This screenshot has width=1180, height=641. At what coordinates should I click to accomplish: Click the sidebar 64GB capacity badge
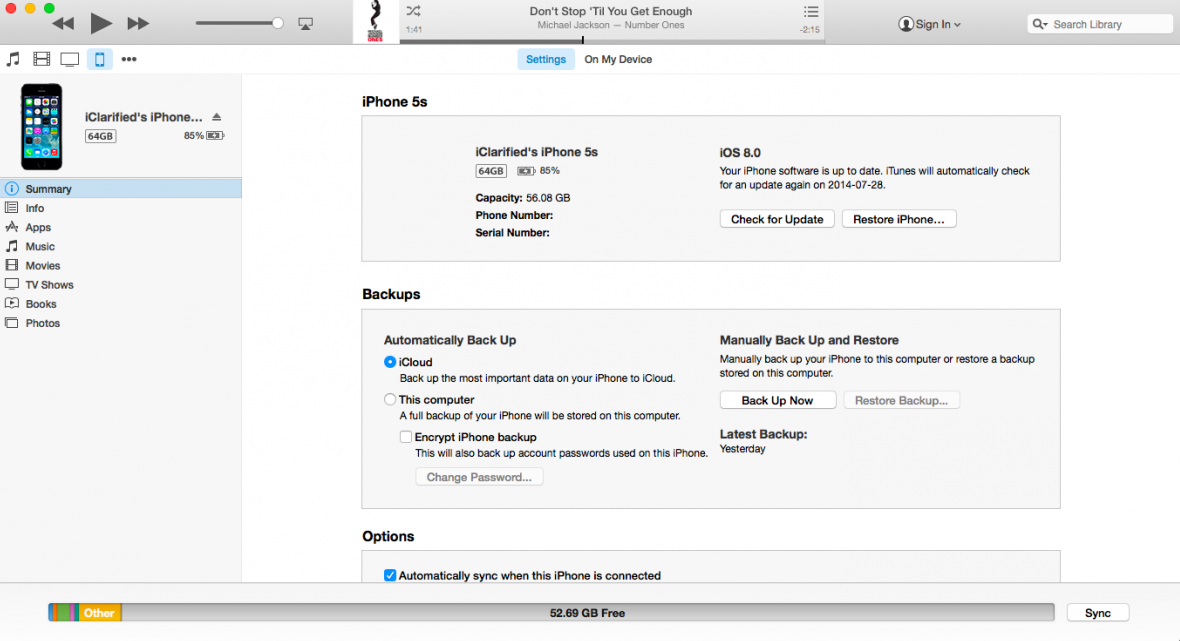(100, 136)
